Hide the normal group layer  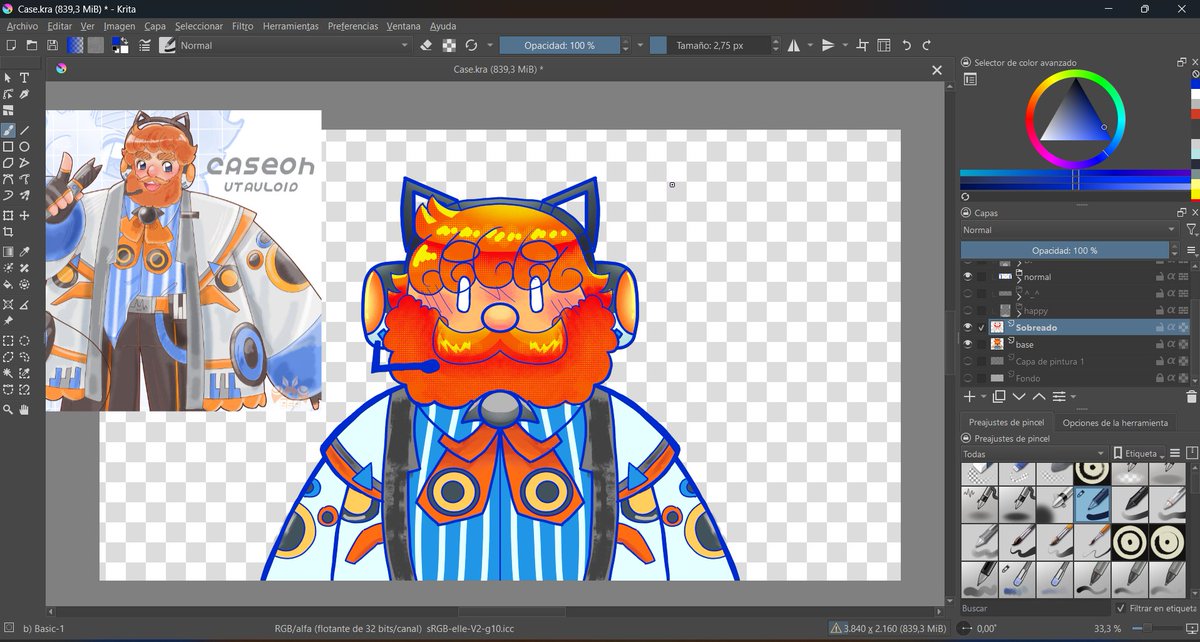[x=968, y=276]
